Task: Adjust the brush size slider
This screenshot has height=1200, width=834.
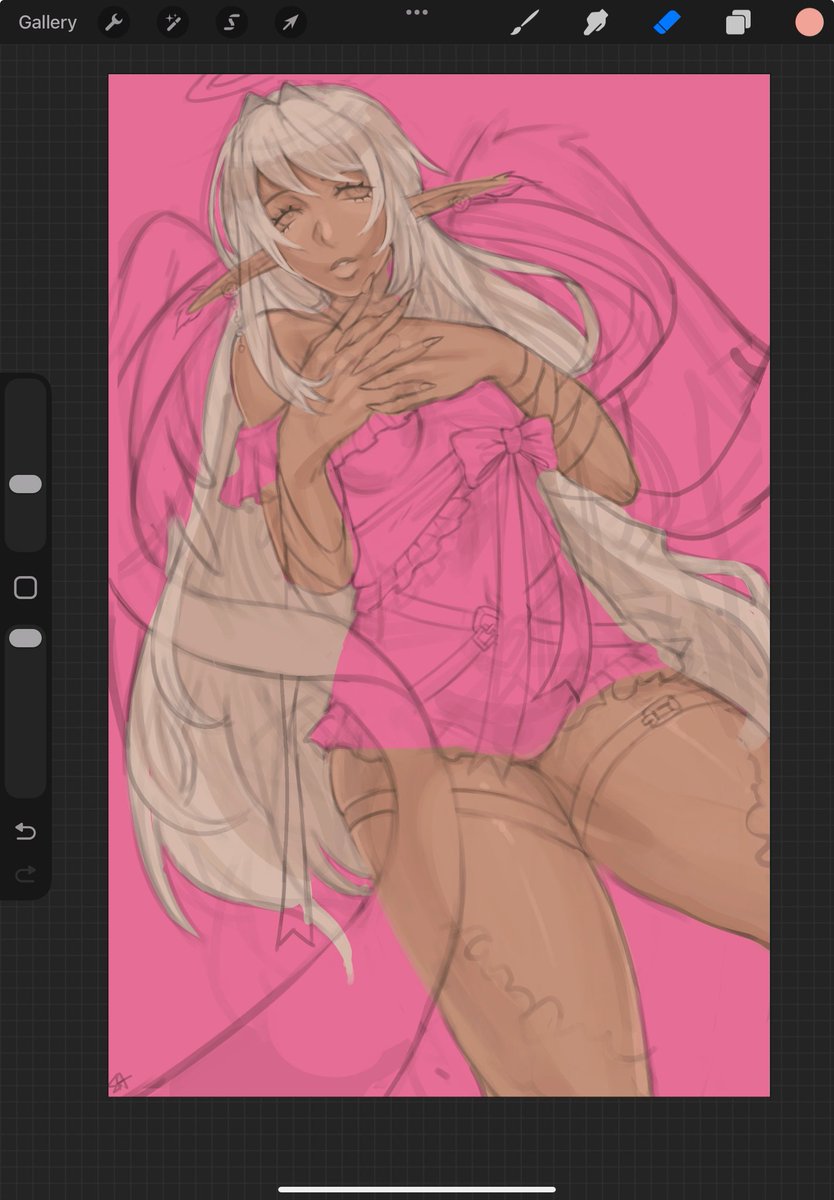Action: click(25, 484)
